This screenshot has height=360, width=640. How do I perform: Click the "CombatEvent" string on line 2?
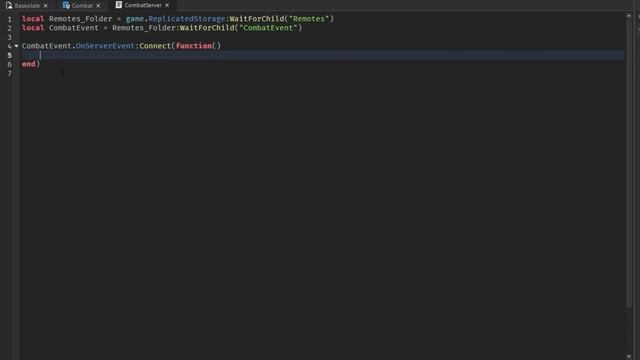268,28
